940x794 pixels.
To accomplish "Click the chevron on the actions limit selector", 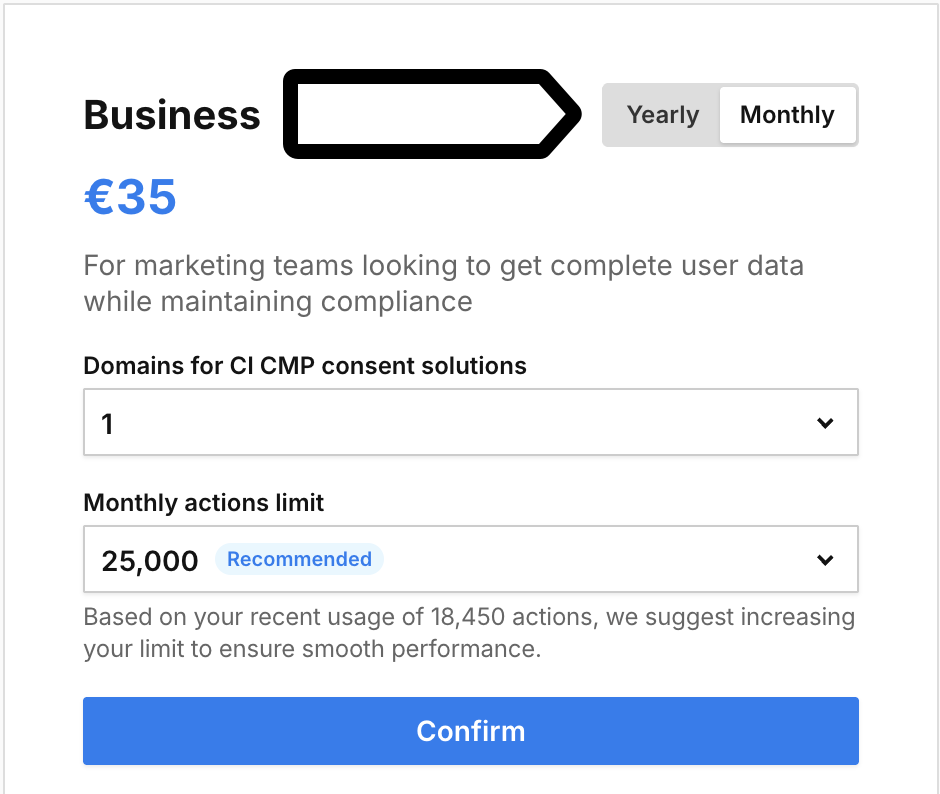I will 825,559.
